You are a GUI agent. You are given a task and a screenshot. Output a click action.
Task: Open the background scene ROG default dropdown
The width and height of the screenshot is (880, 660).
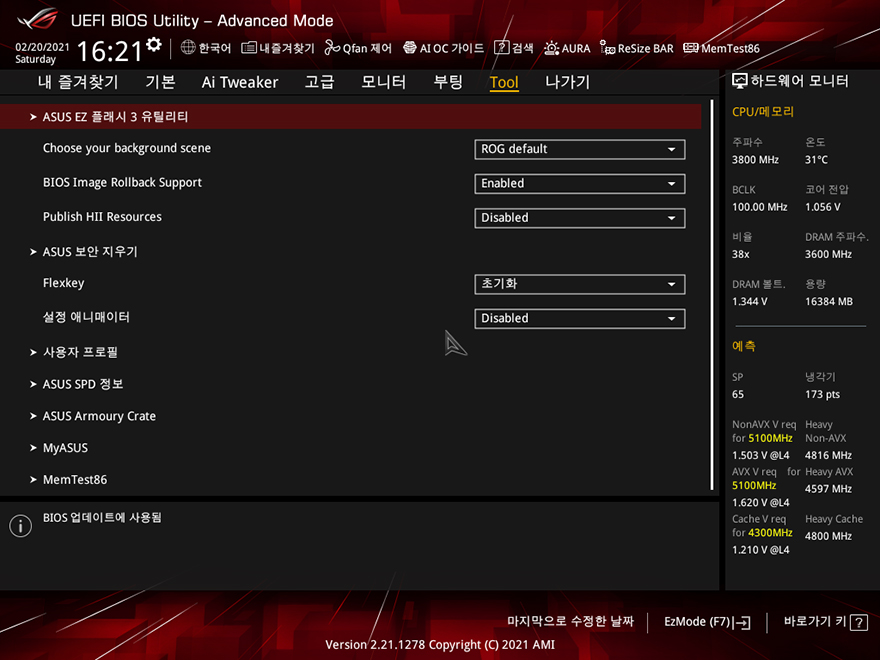(x=580, y=149)
